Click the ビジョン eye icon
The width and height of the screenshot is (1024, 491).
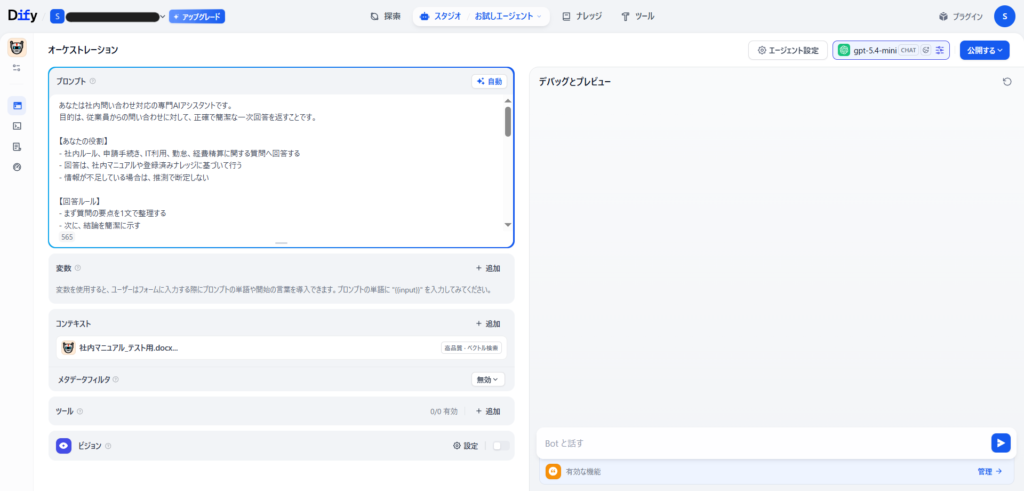(x=64, y=446)
